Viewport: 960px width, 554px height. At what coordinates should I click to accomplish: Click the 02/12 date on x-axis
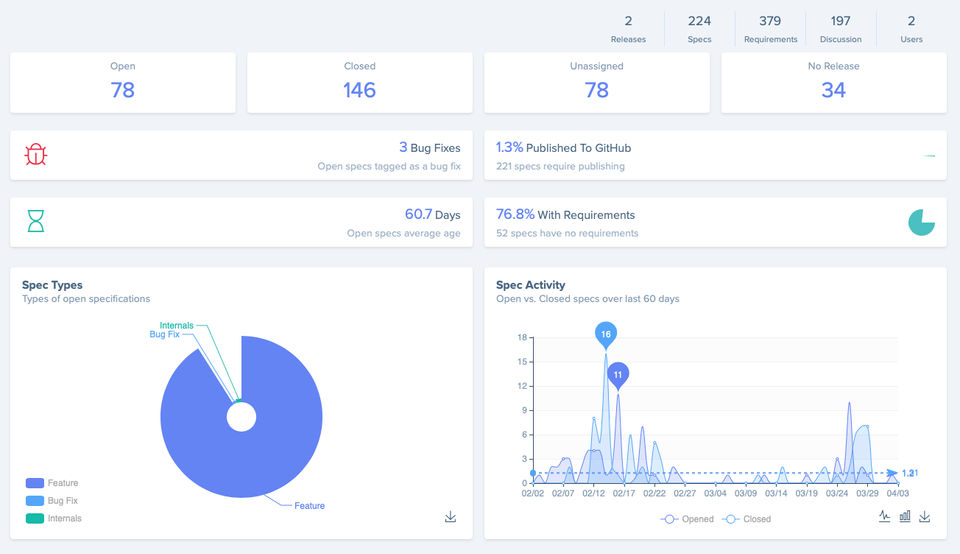(x=593, y=493)
